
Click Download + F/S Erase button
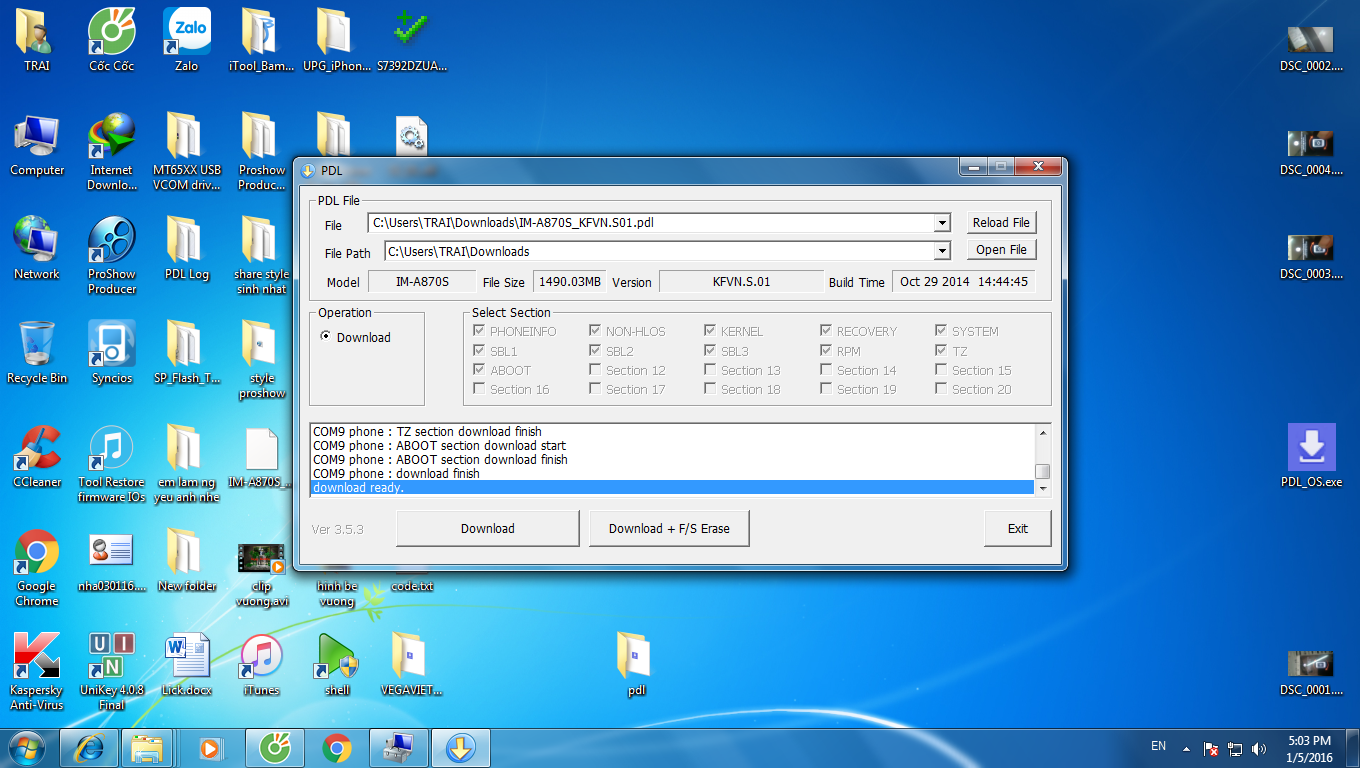tap(669, 528)
